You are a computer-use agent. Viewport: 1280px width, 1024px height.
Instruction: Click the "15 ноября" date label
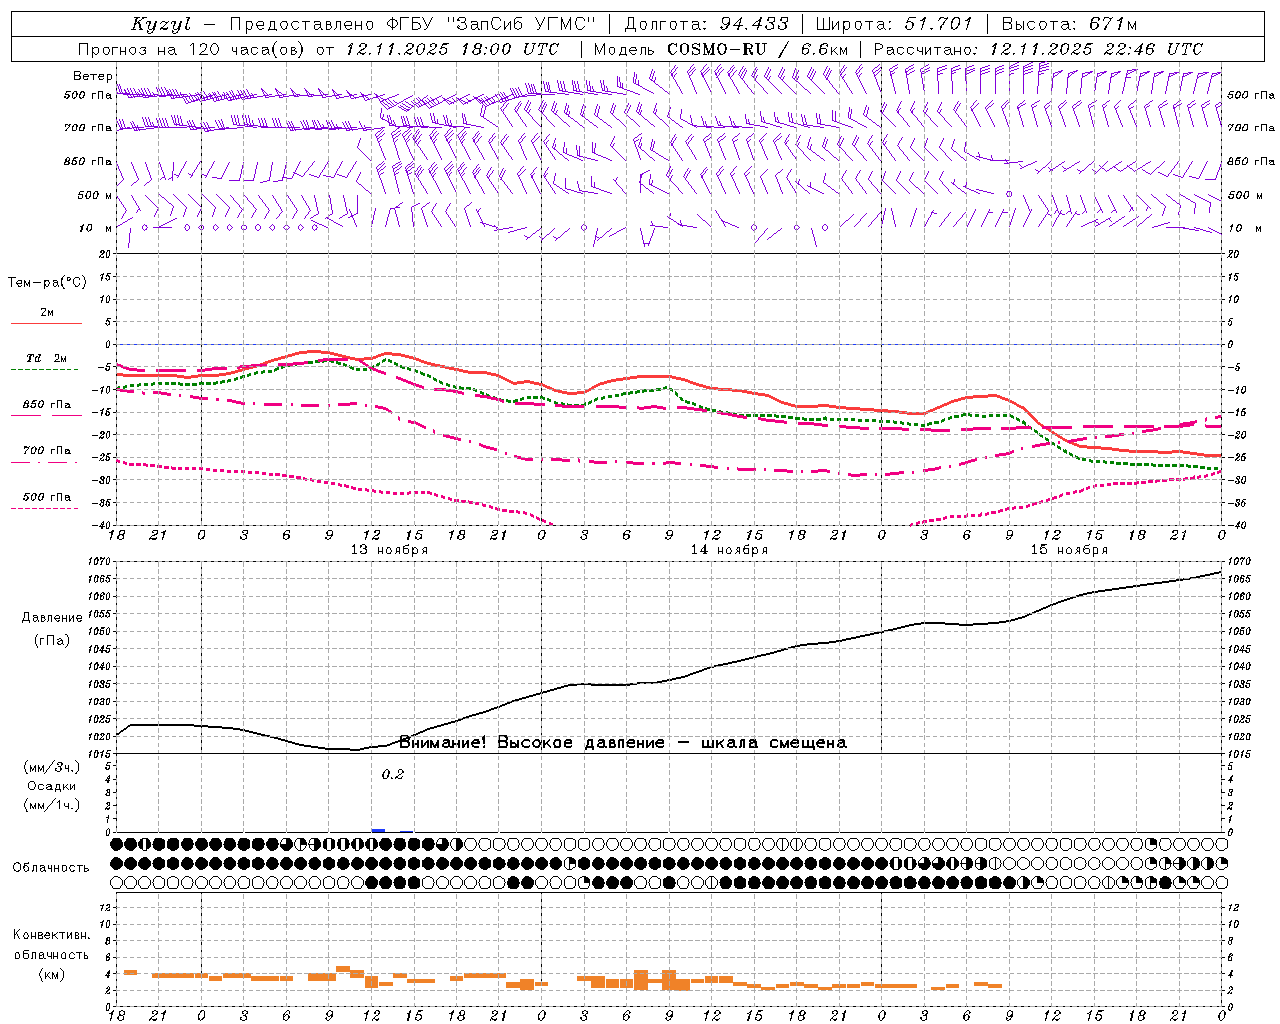[1069, 550]
